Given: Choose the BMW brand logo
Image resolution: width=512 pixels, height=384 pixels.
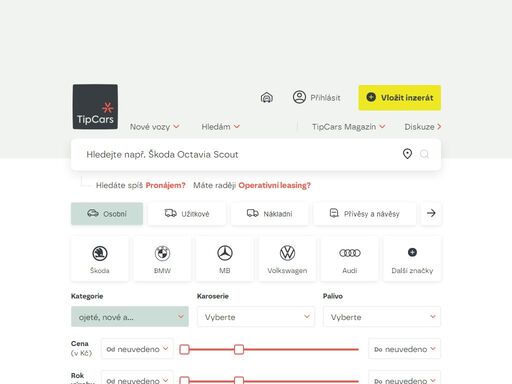Looking at the screenshot, I should pyautogui.click(x=162, y=253).
